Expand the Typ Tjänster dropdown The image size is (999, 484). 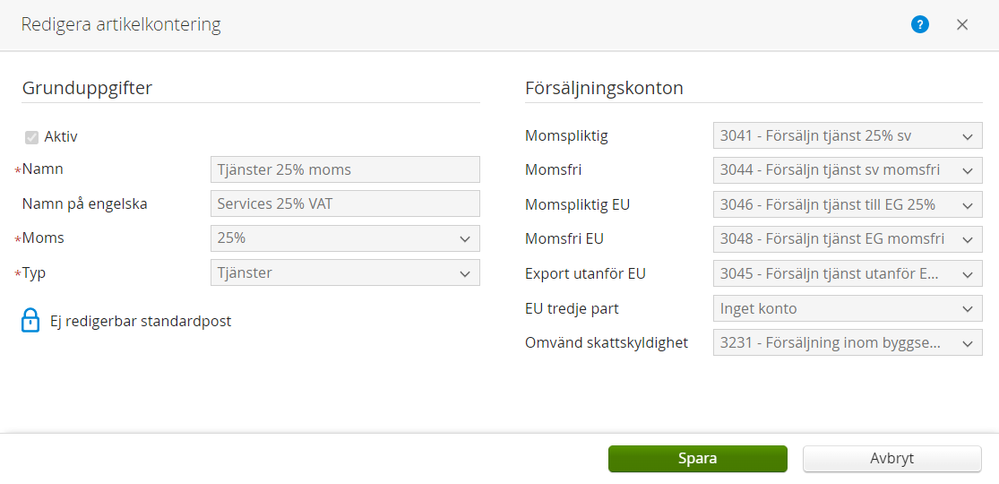click(x=345, y=273)
